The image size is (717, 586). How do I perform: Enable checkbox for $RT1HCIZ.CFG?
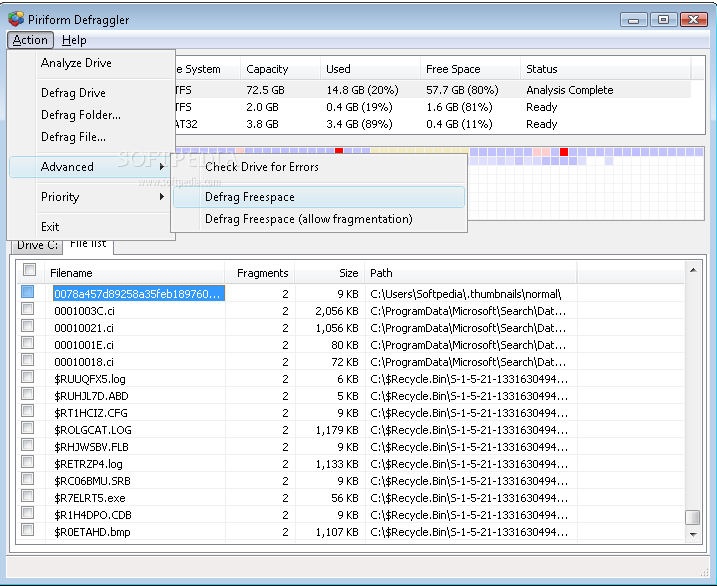[x=28, y=411]
